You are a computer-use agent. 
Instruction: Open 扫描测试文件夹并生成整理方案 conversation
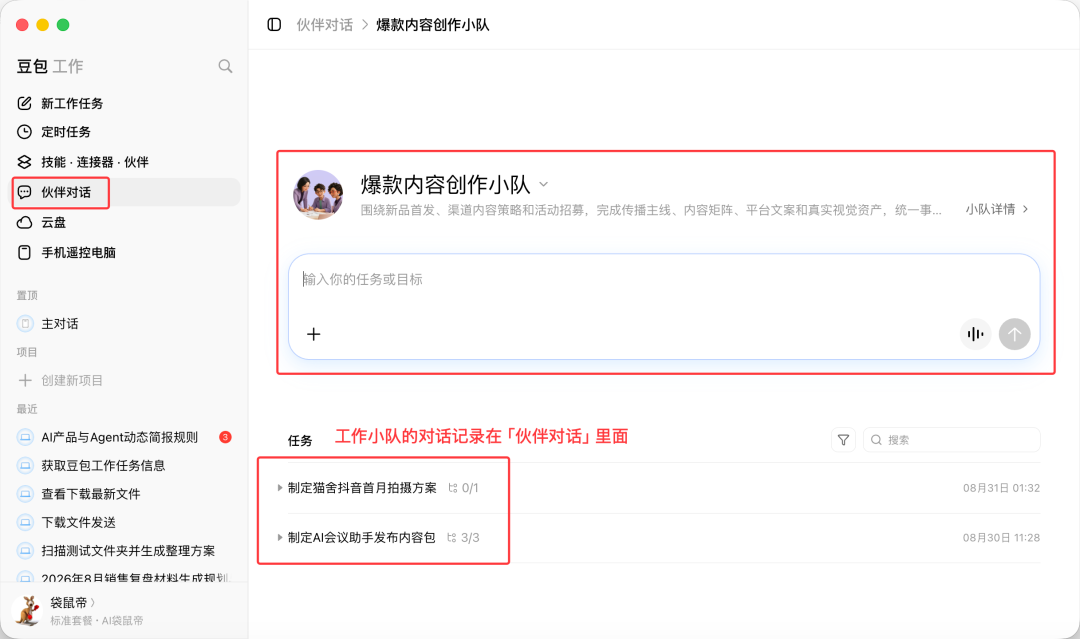pos(126,550)
